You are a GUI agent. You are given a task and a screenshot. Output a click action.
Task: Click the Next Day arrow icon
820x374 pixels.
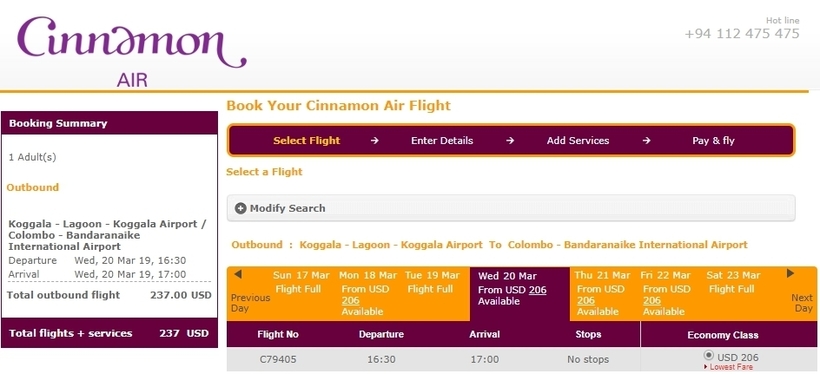coord(790,273)
